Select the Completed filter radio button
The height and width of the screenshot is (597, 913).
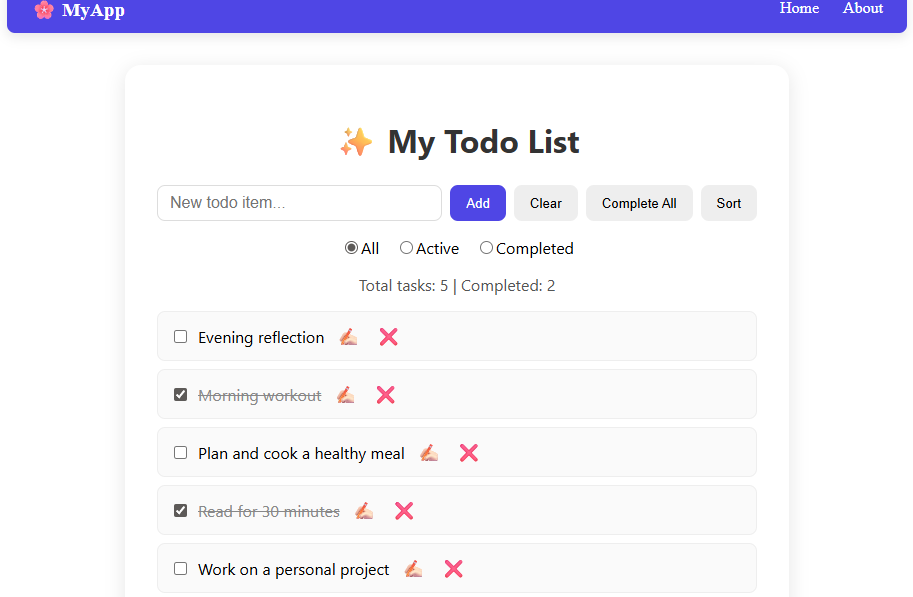[x=486, y=248]
